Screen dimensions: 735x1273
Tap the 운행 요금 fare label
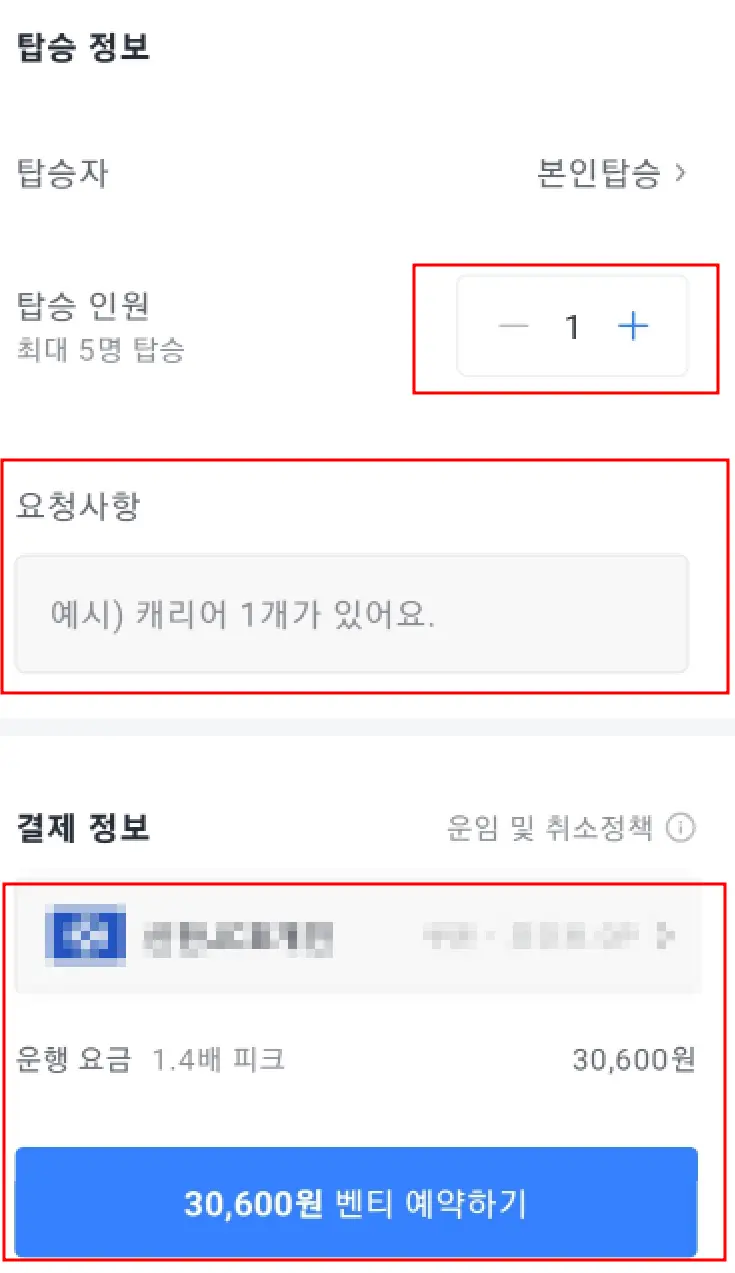(x=73, y=1059)
